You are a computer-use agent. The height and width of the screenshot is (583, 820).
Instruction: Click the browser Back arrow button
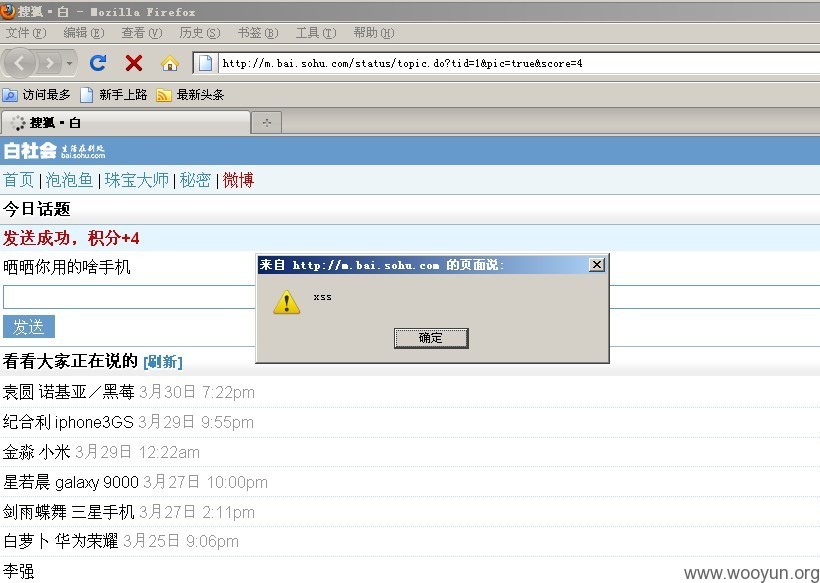pyautogui.click(x=19, y=63)
